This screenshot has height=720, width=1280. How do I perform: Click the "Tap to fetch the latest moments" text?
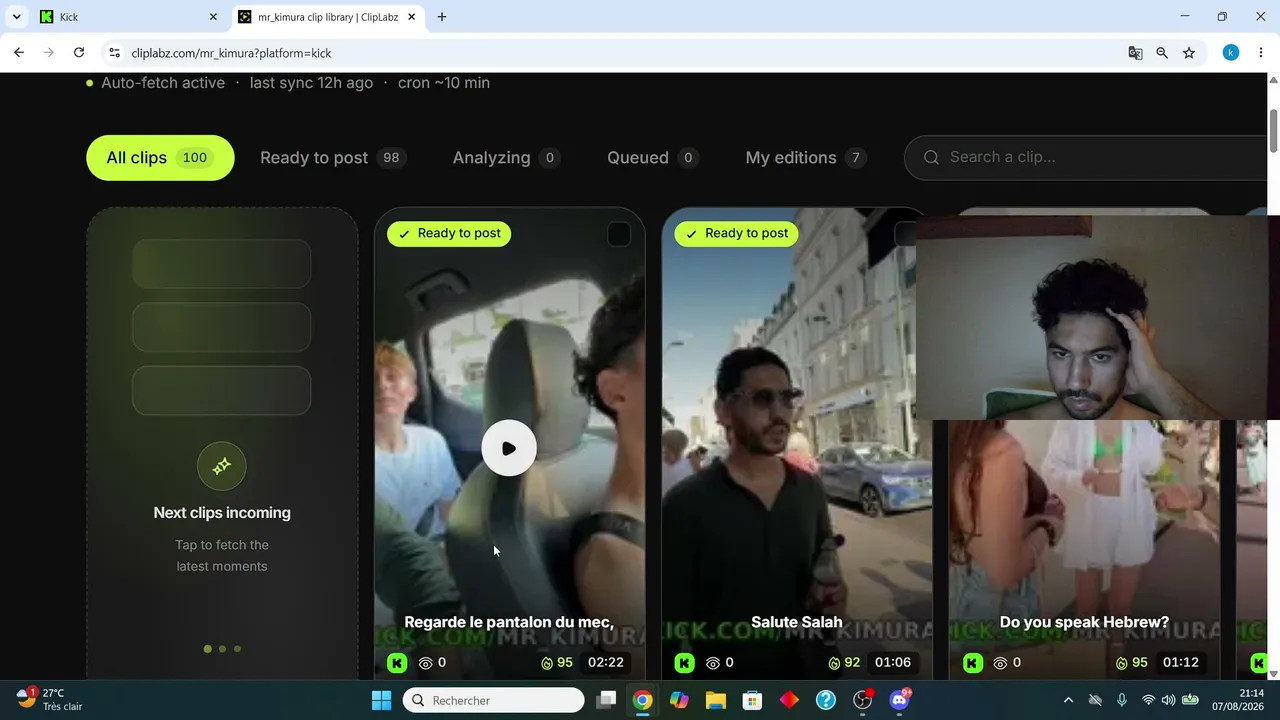point(222,556)
